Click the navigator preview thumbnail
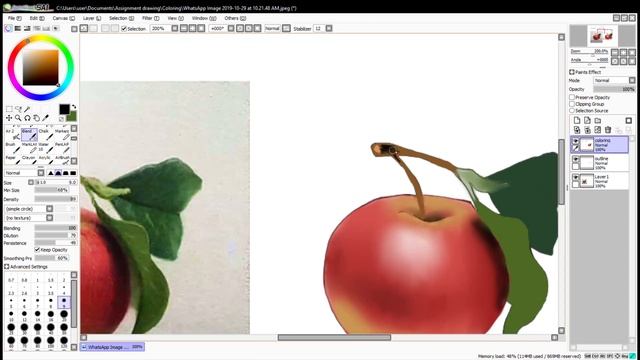The width and height of the screenshot is (640, 360). [x=602, y=36]
